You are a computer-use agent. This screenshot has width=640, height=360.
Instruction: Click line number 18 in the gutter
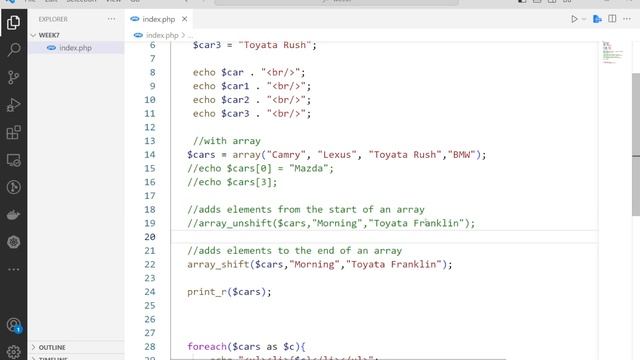[x=150, y=209]
